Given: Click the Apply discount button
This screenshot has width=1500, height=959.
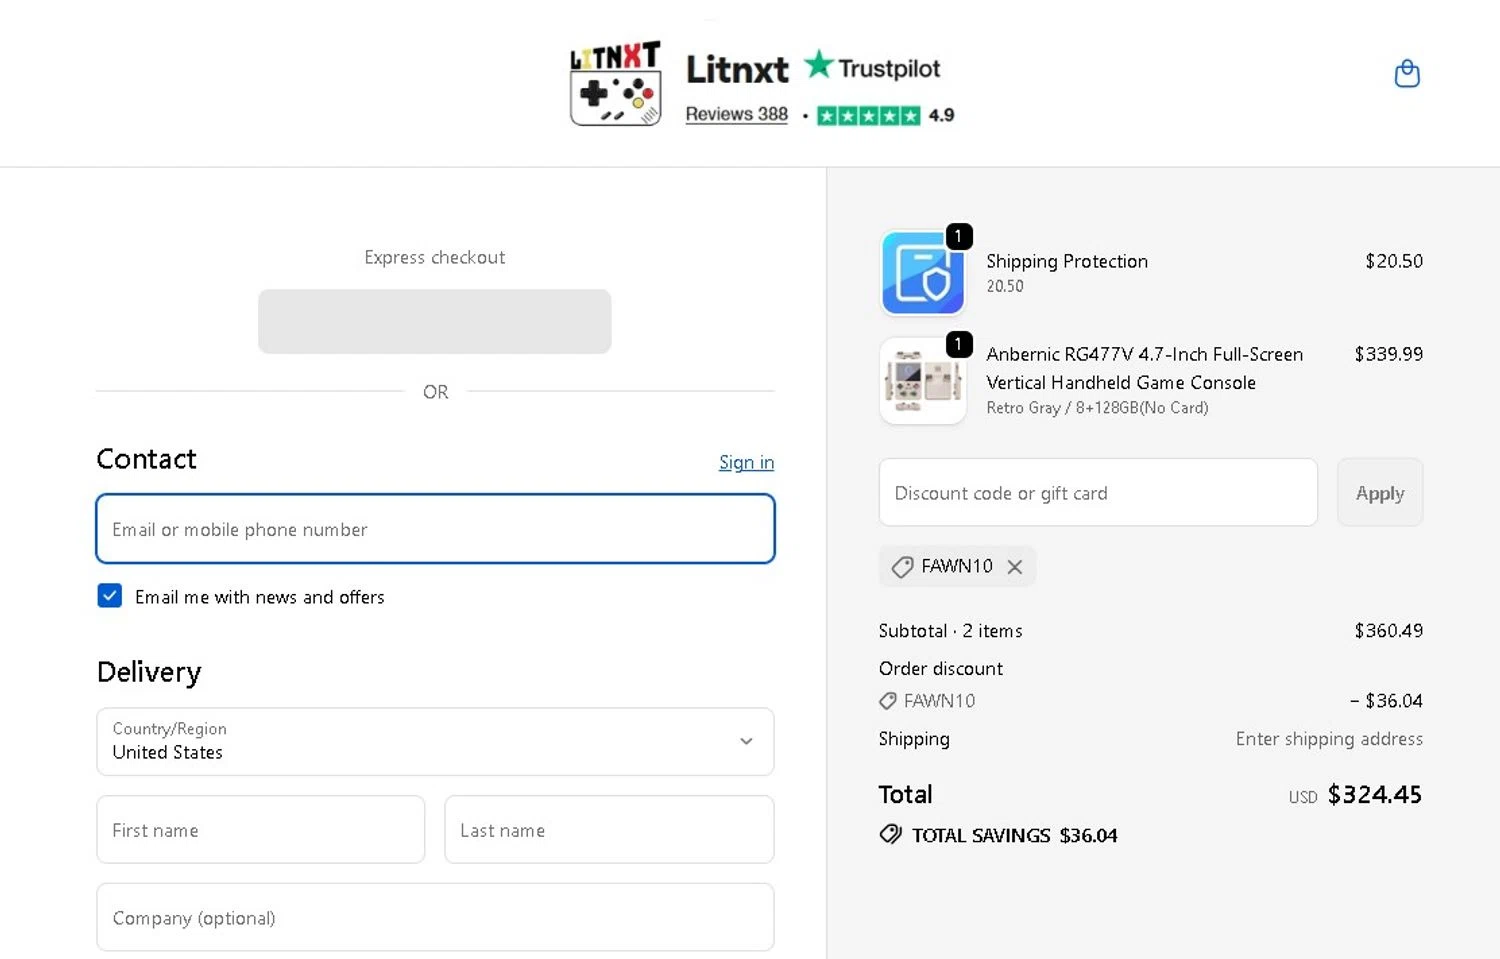Looking at the screenshot, I should pos(1379,492).
